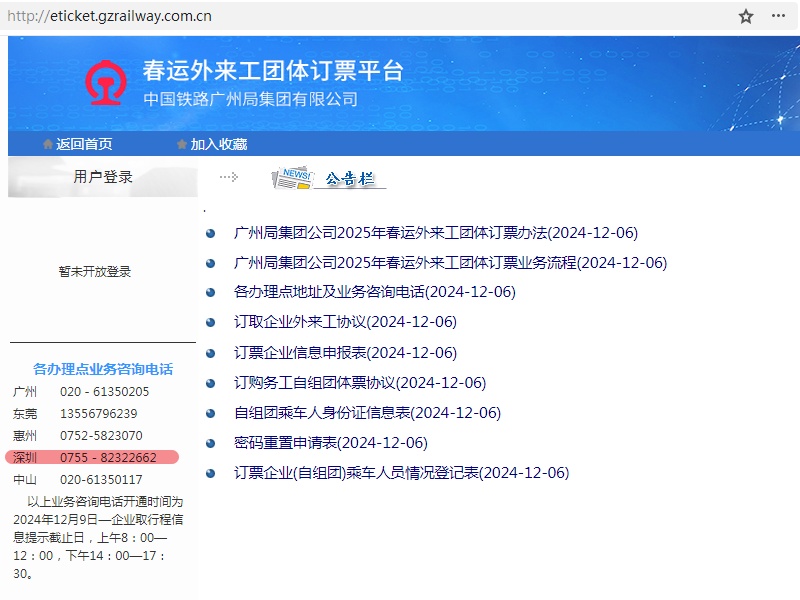This screenshot has width=800, height=600.
Task: Open 自组团乘车人身份证信息表 link
Action: (x=367, y=413)
